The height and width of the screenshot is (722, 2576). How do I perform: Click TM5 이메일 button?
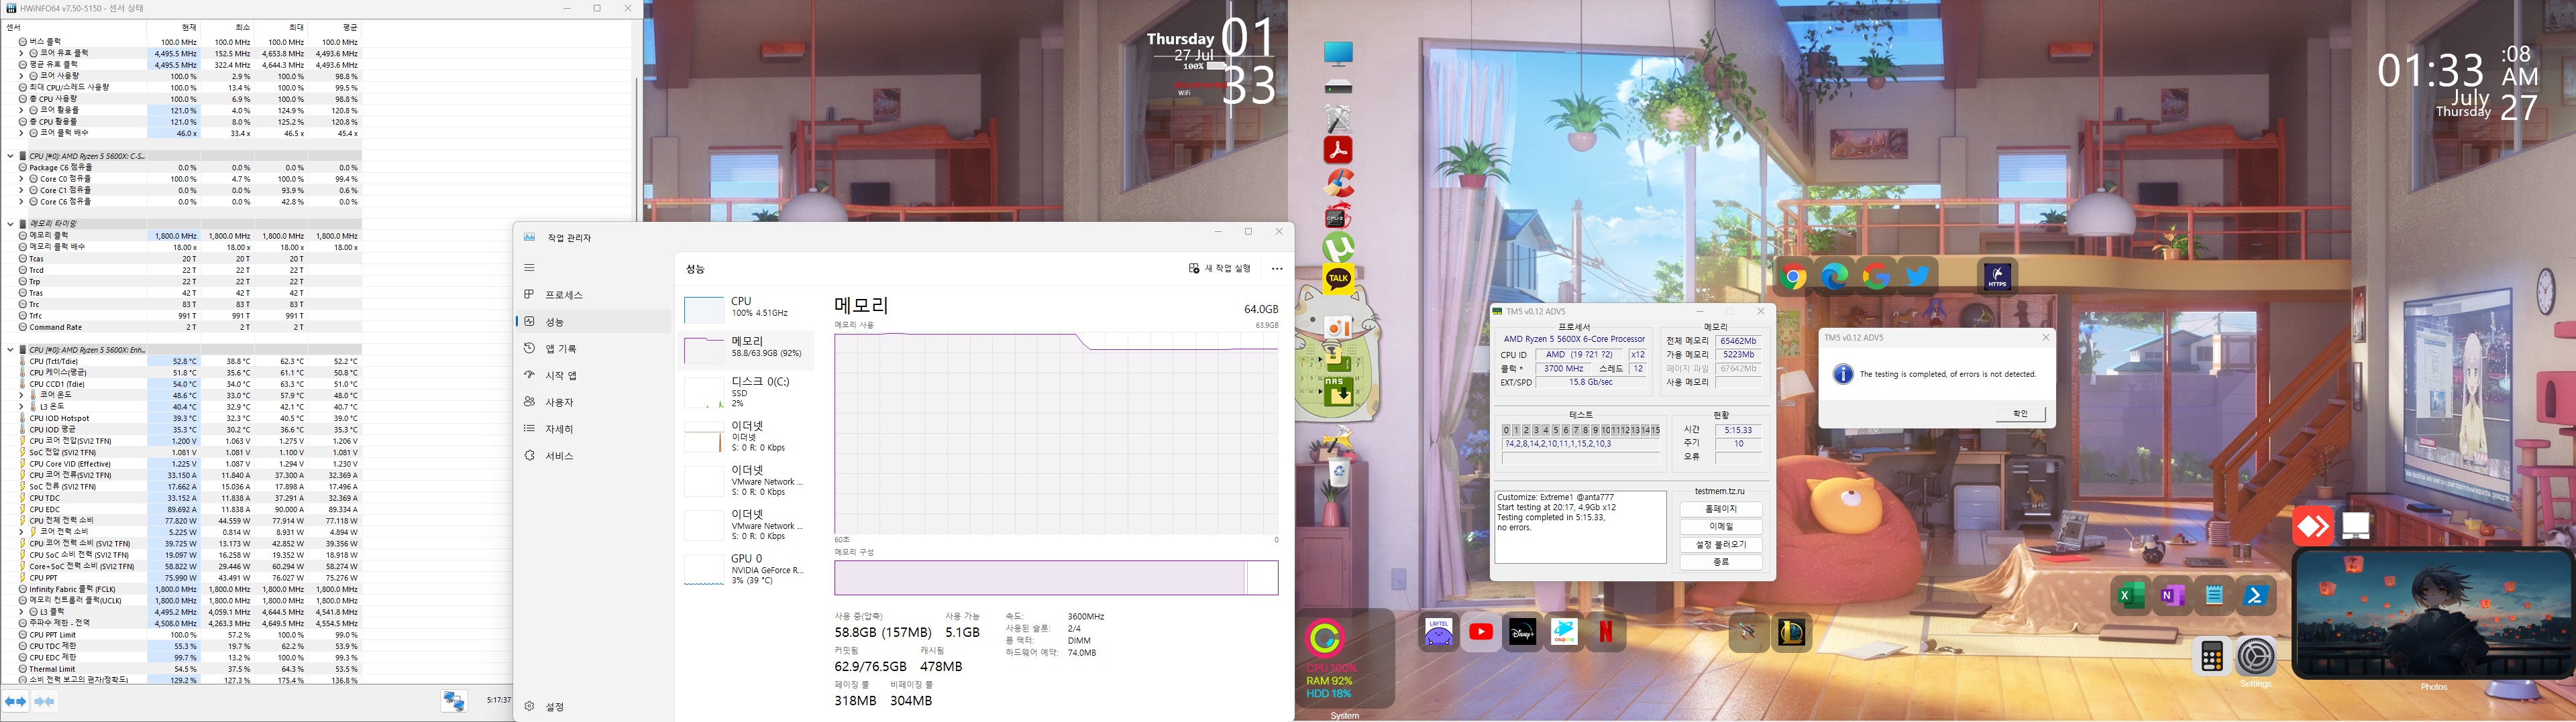coord(1721,527)
